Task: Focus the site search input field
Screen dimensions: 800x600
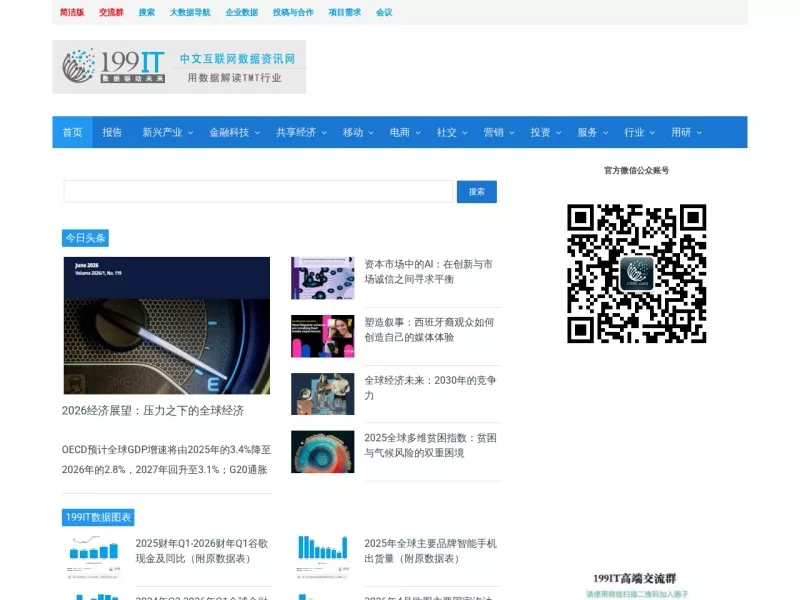Action: [258, 191]
